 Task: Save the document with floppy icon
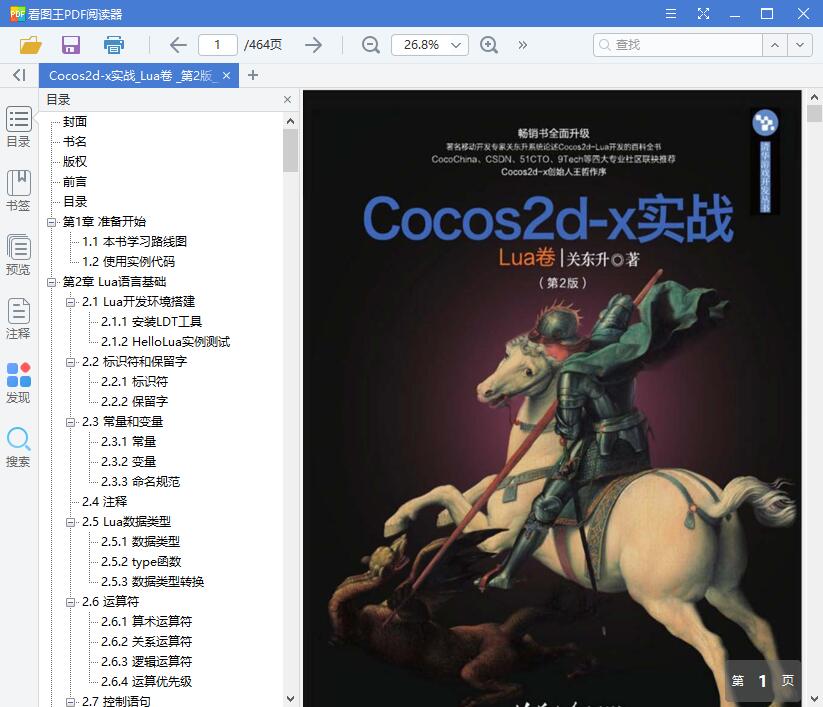click(x=71, y=45)
